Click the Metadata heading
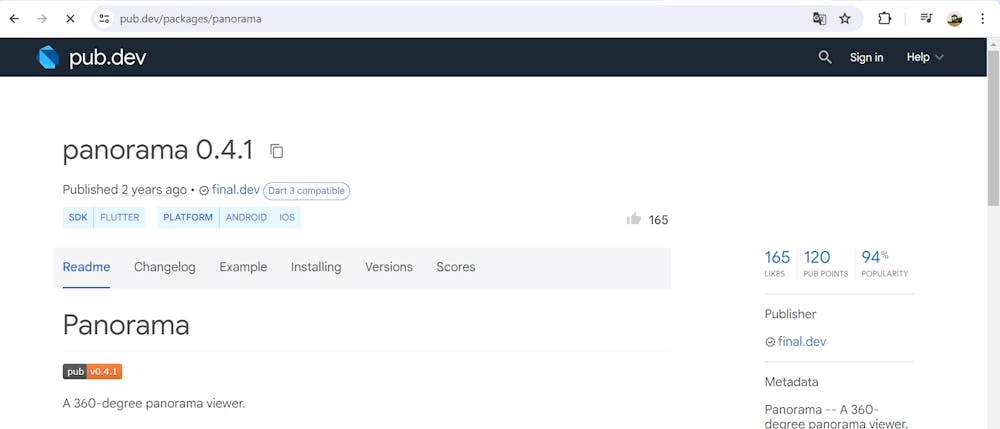 791,382
